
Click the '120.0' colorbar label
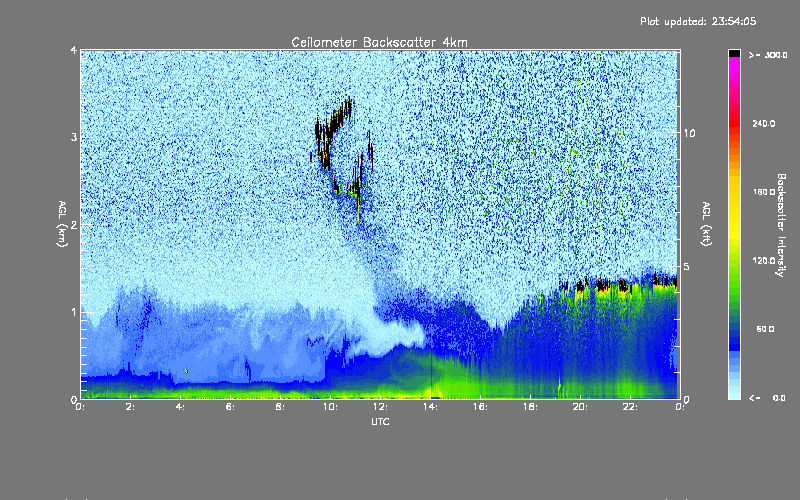[764, 261]
